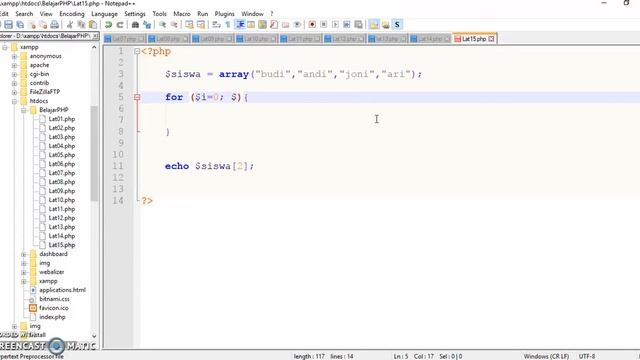Place cursor on line 11 echo statement

pyautogui.click(x=209, y=166)
